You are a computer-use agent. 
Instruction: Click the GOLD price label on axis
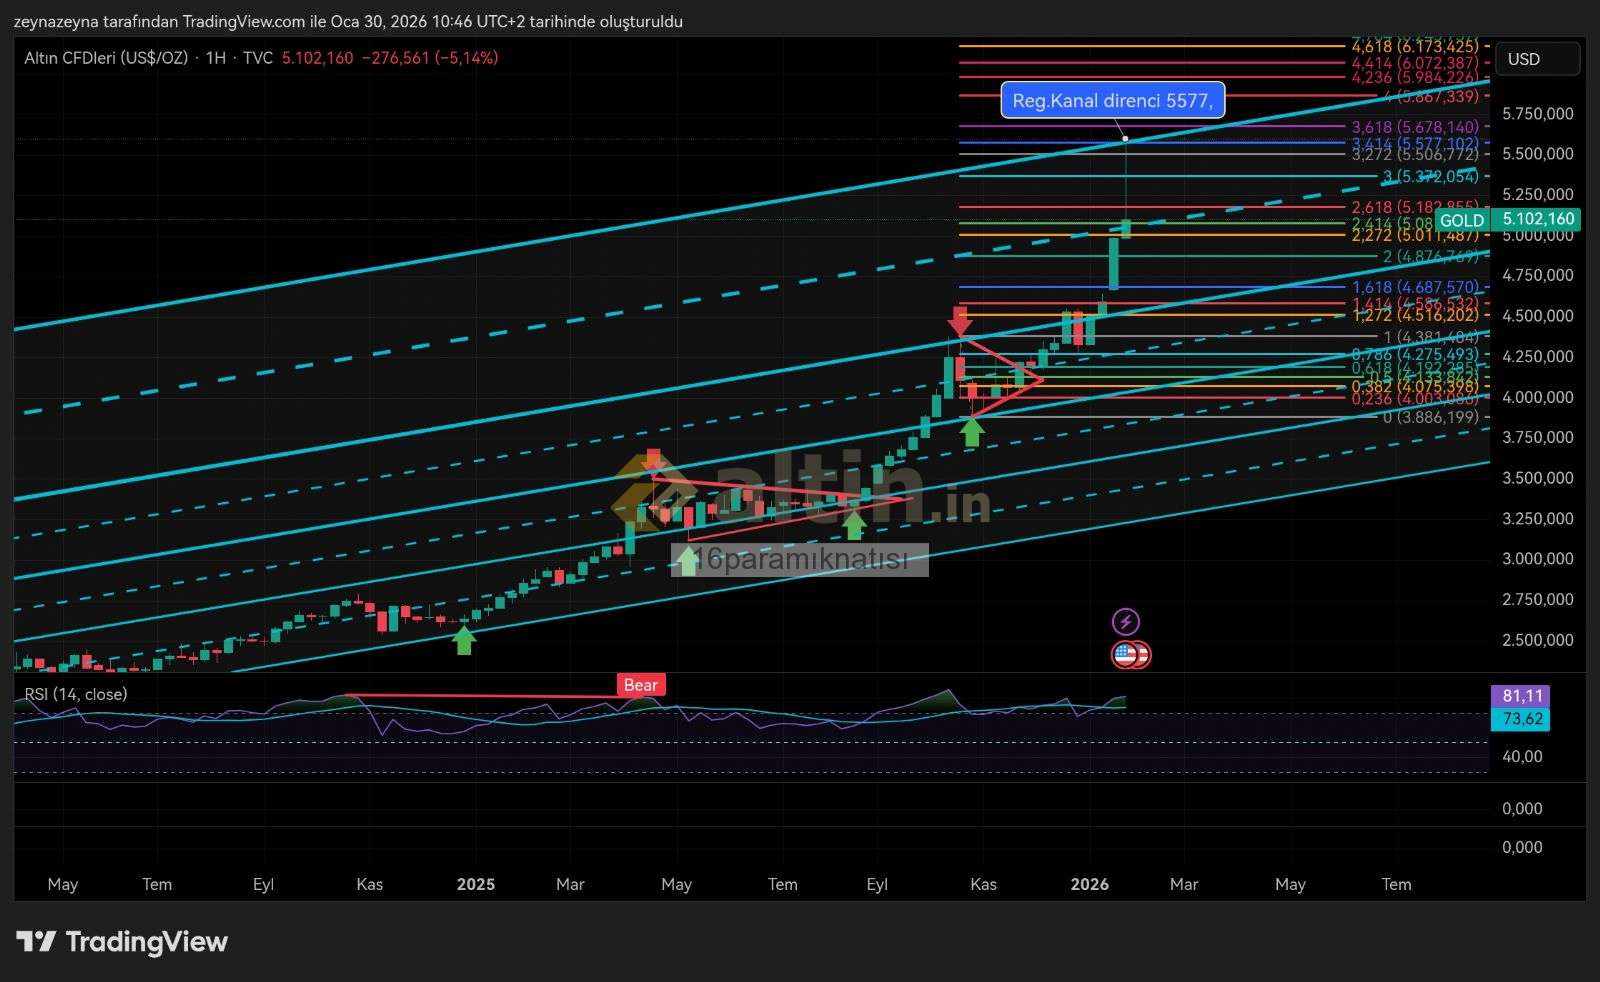(1461, 220)
